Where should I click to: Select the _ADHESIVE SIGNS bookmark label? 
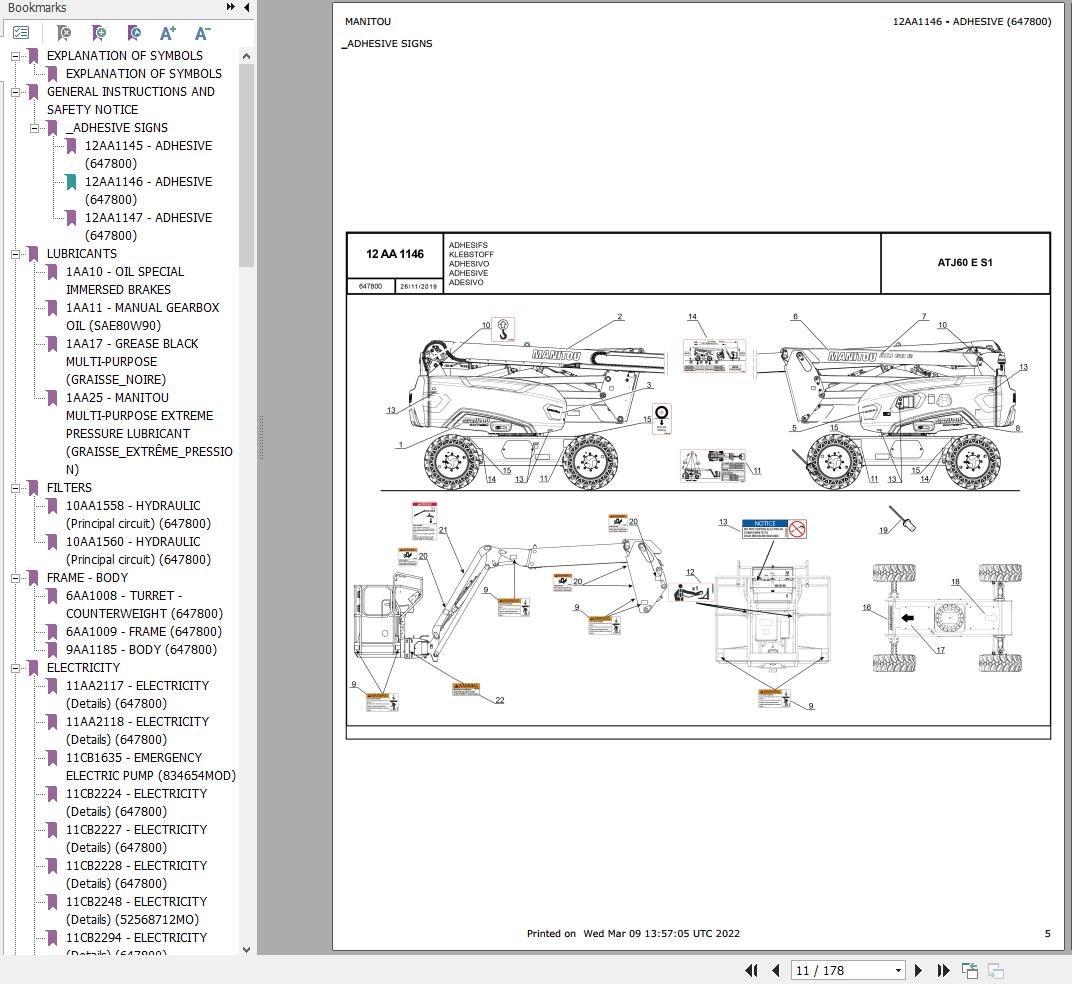(x=117, y=128)
